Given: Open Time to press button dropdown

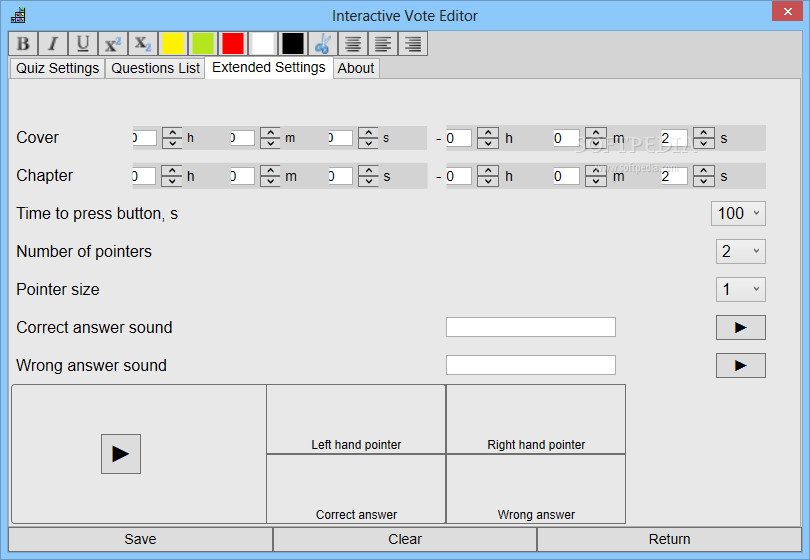Looking at the screenshot, I should (738, 213).
